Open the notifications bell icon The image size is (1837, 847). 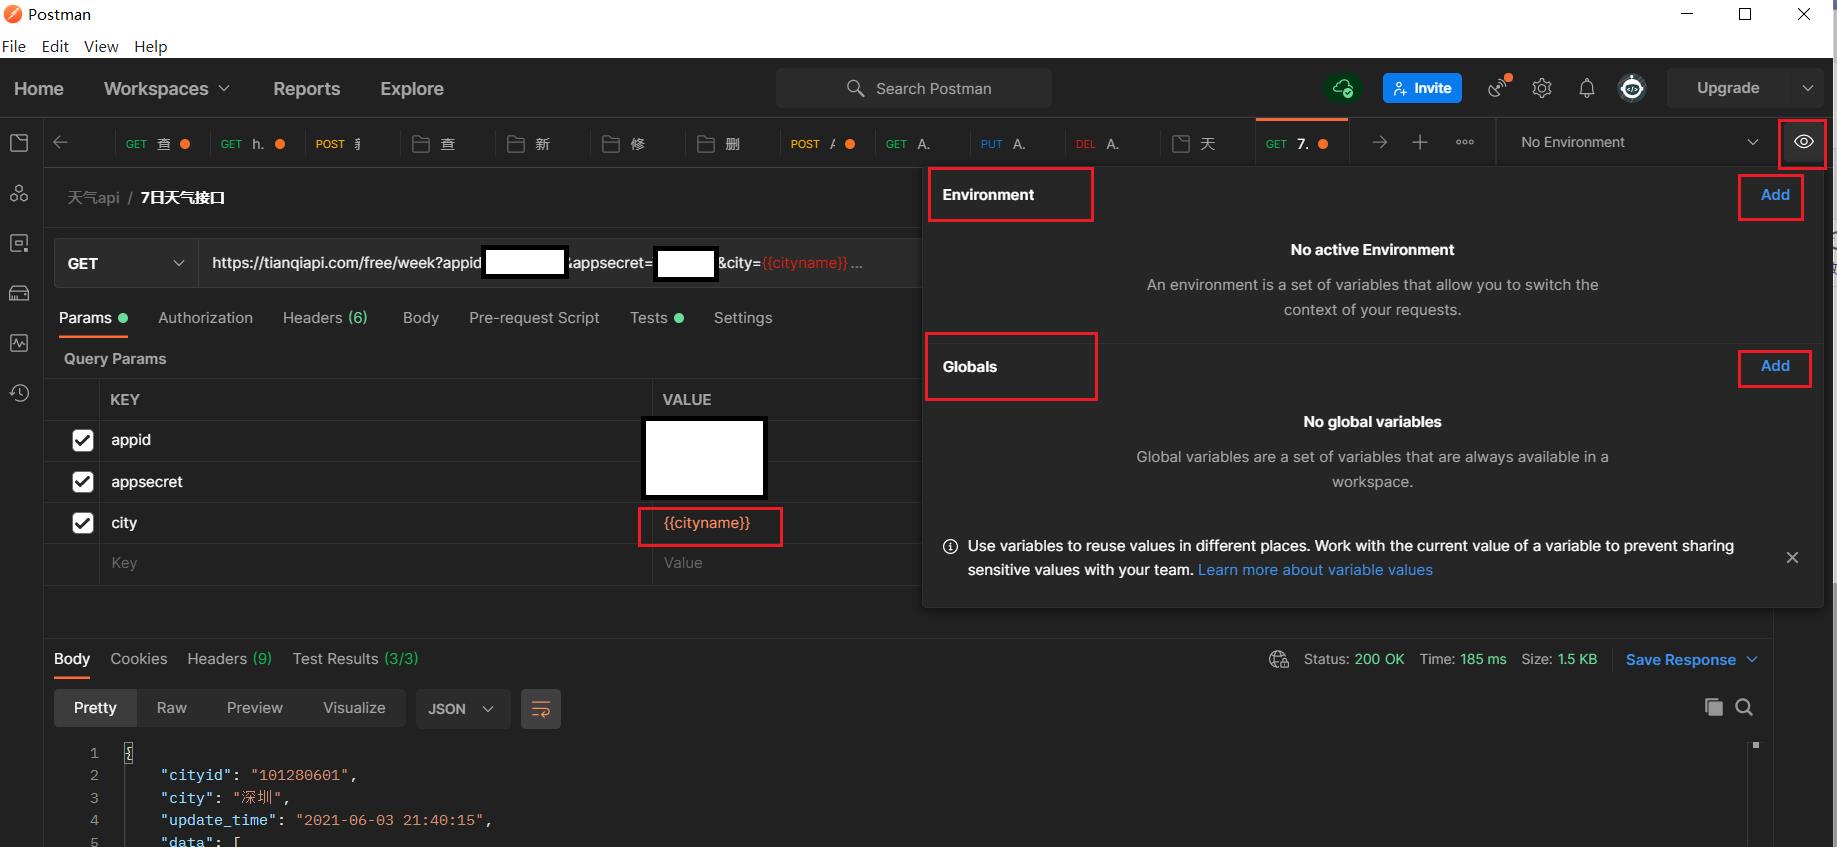coord(1587,88)
